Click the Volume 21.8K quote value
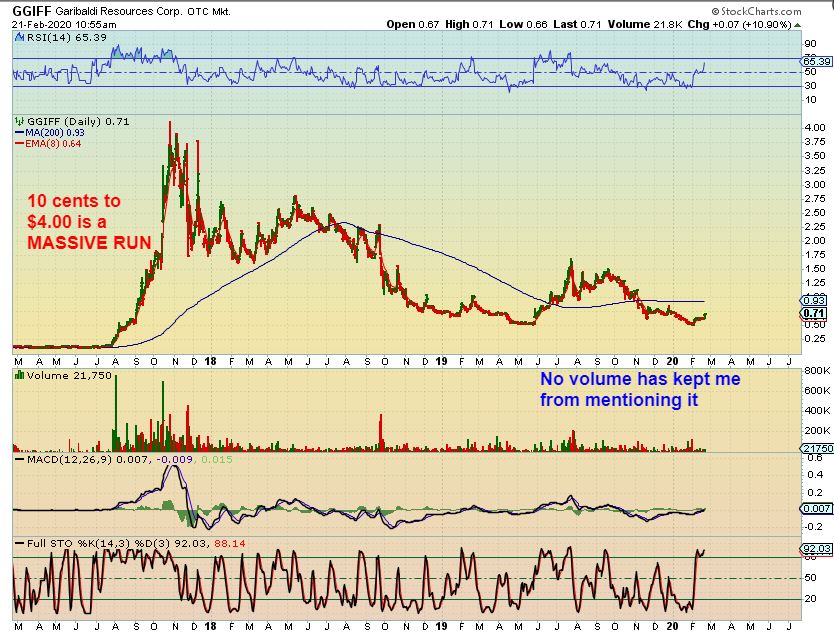The image size is (834, 632). 645,24
